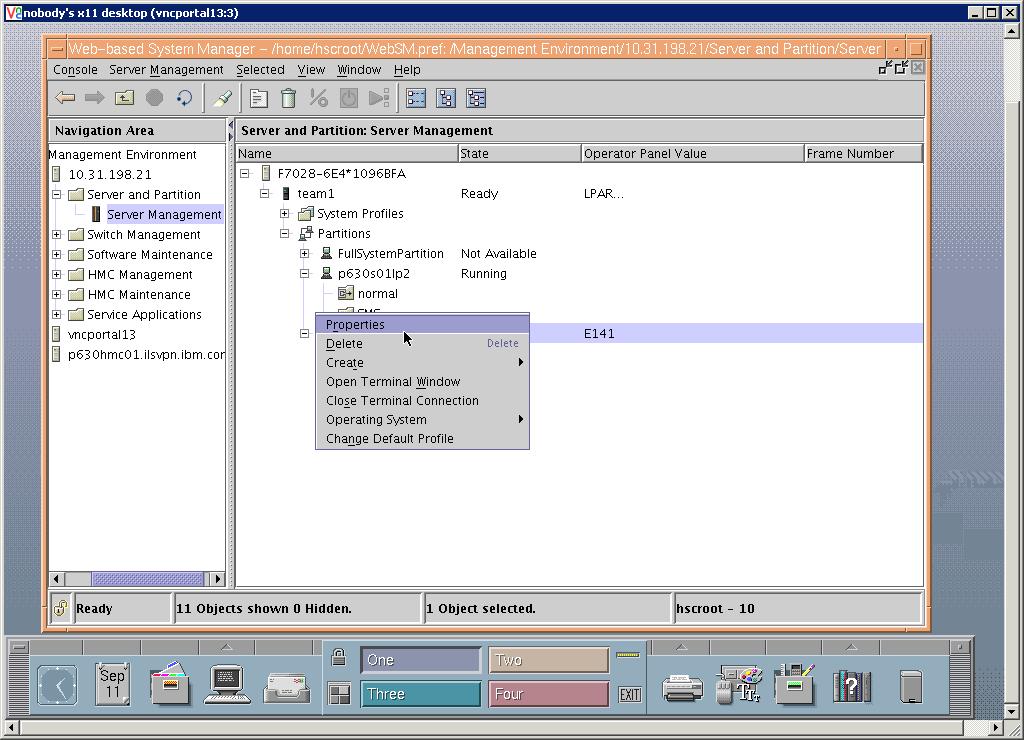1024x740 pixels.
Task: Click the Reload icon in the WebSM toolbar
Action: pos(186,97)
